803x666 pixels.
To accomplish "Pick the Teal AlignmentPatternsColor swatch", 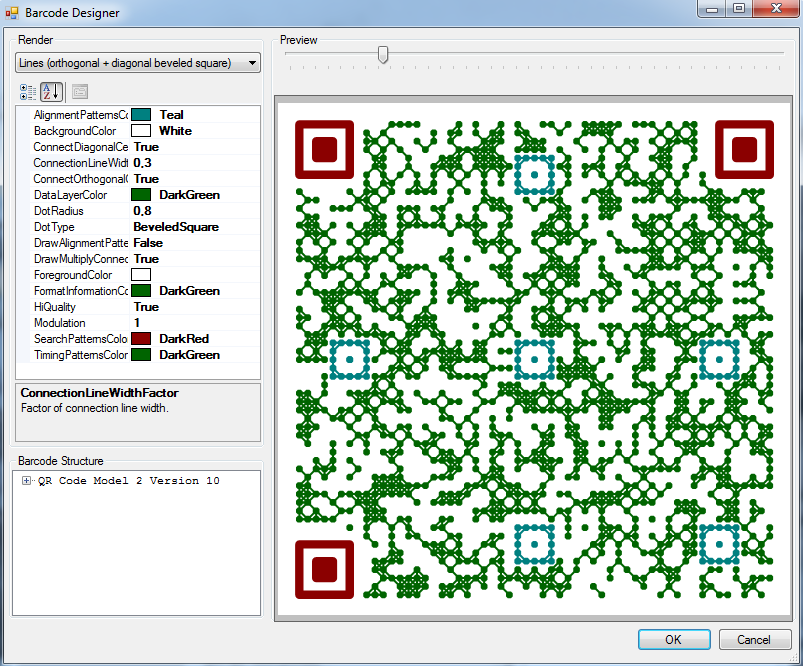I will click(141, 115).
